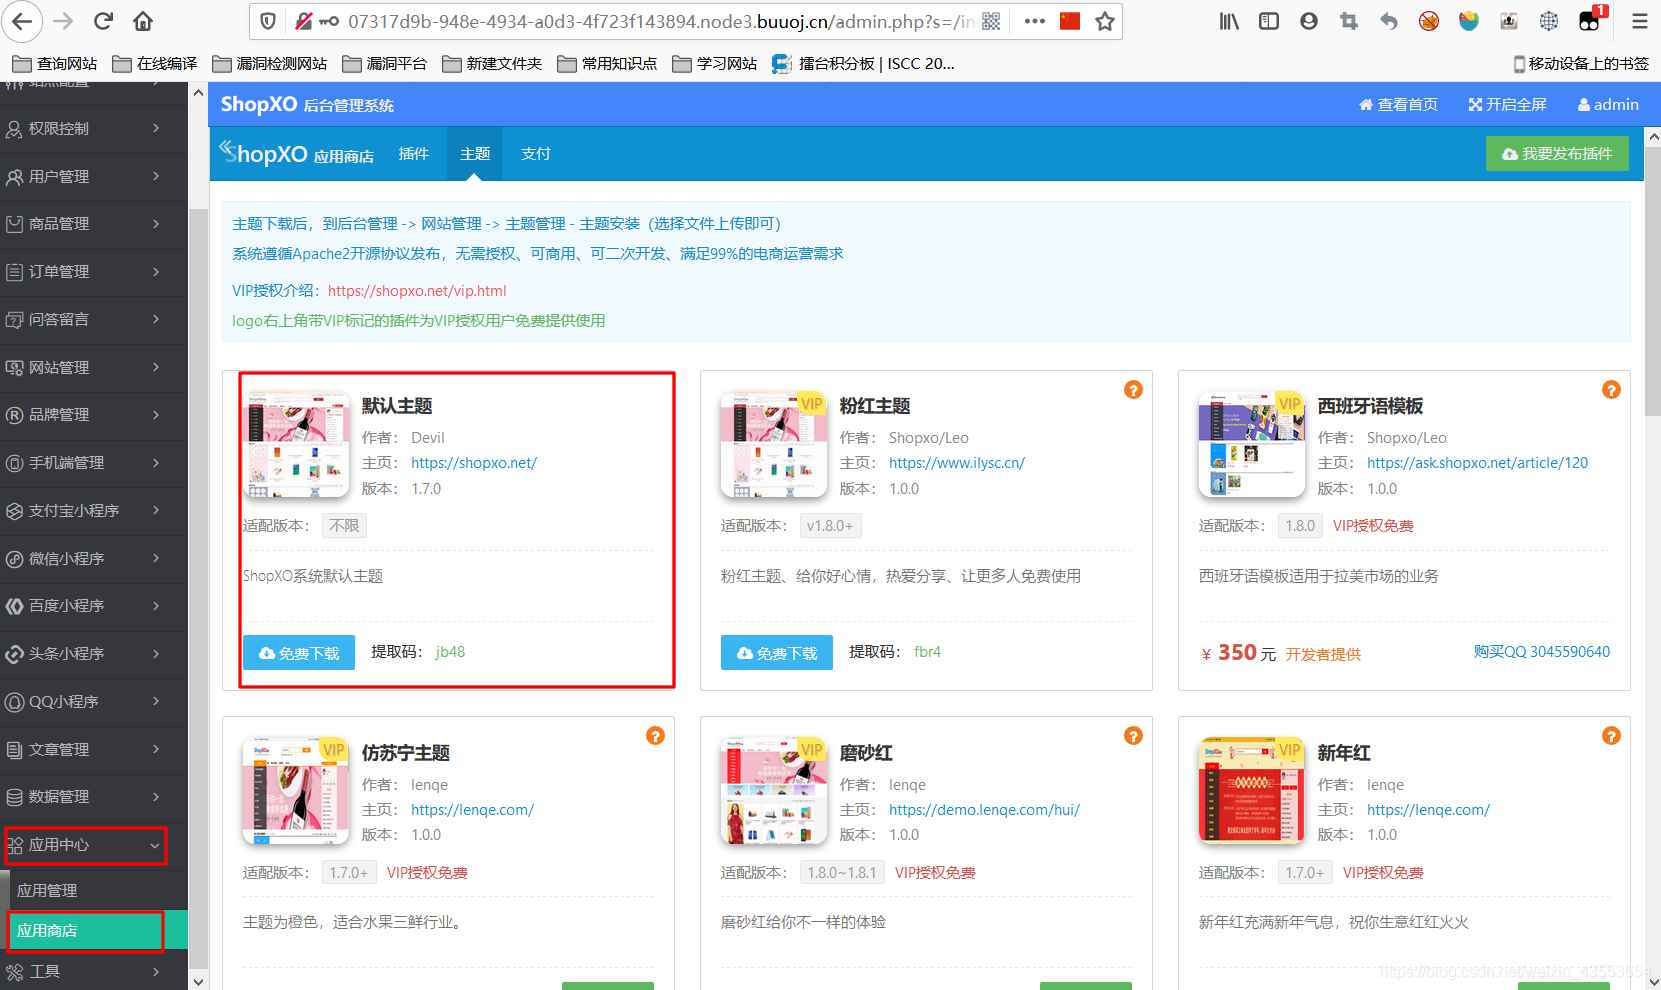Expand QQ小程序 sidebar section
Image resolution: width=1661 pixels, height=990 pixels.
pos(94,702)
